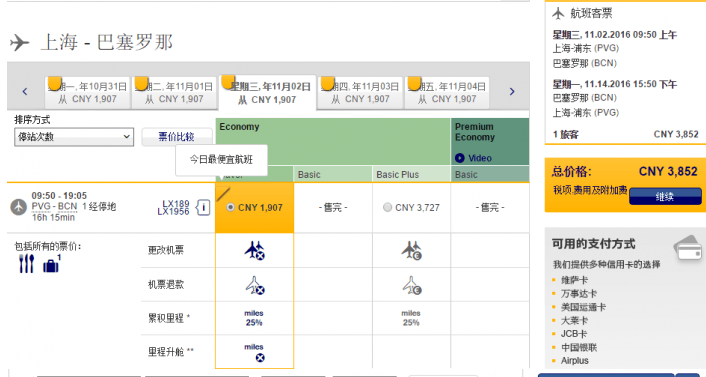This screenshot has width=706, height=377.
Task: Click the flight number LX189
Action: (176, 204)
